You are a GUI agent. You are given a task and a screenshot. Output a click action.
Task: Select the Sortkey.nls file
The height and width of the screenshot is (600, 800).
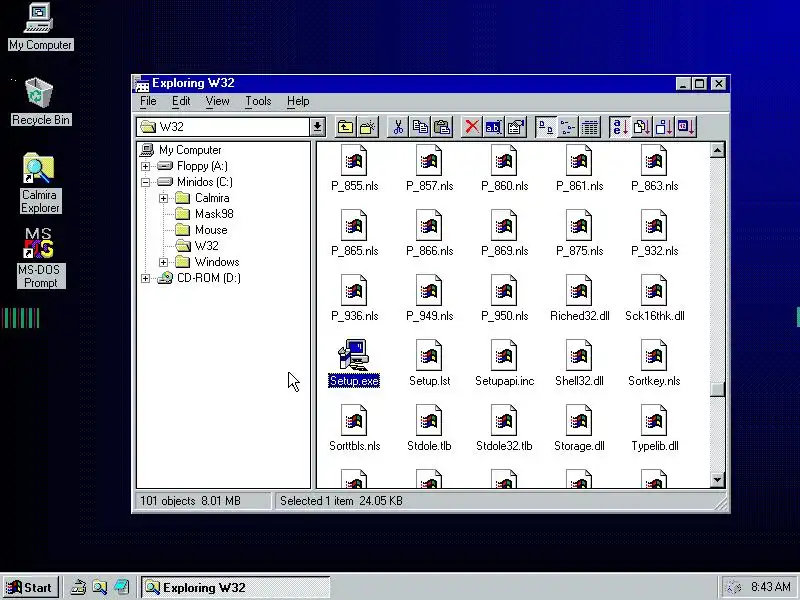(x=654, y=363)
